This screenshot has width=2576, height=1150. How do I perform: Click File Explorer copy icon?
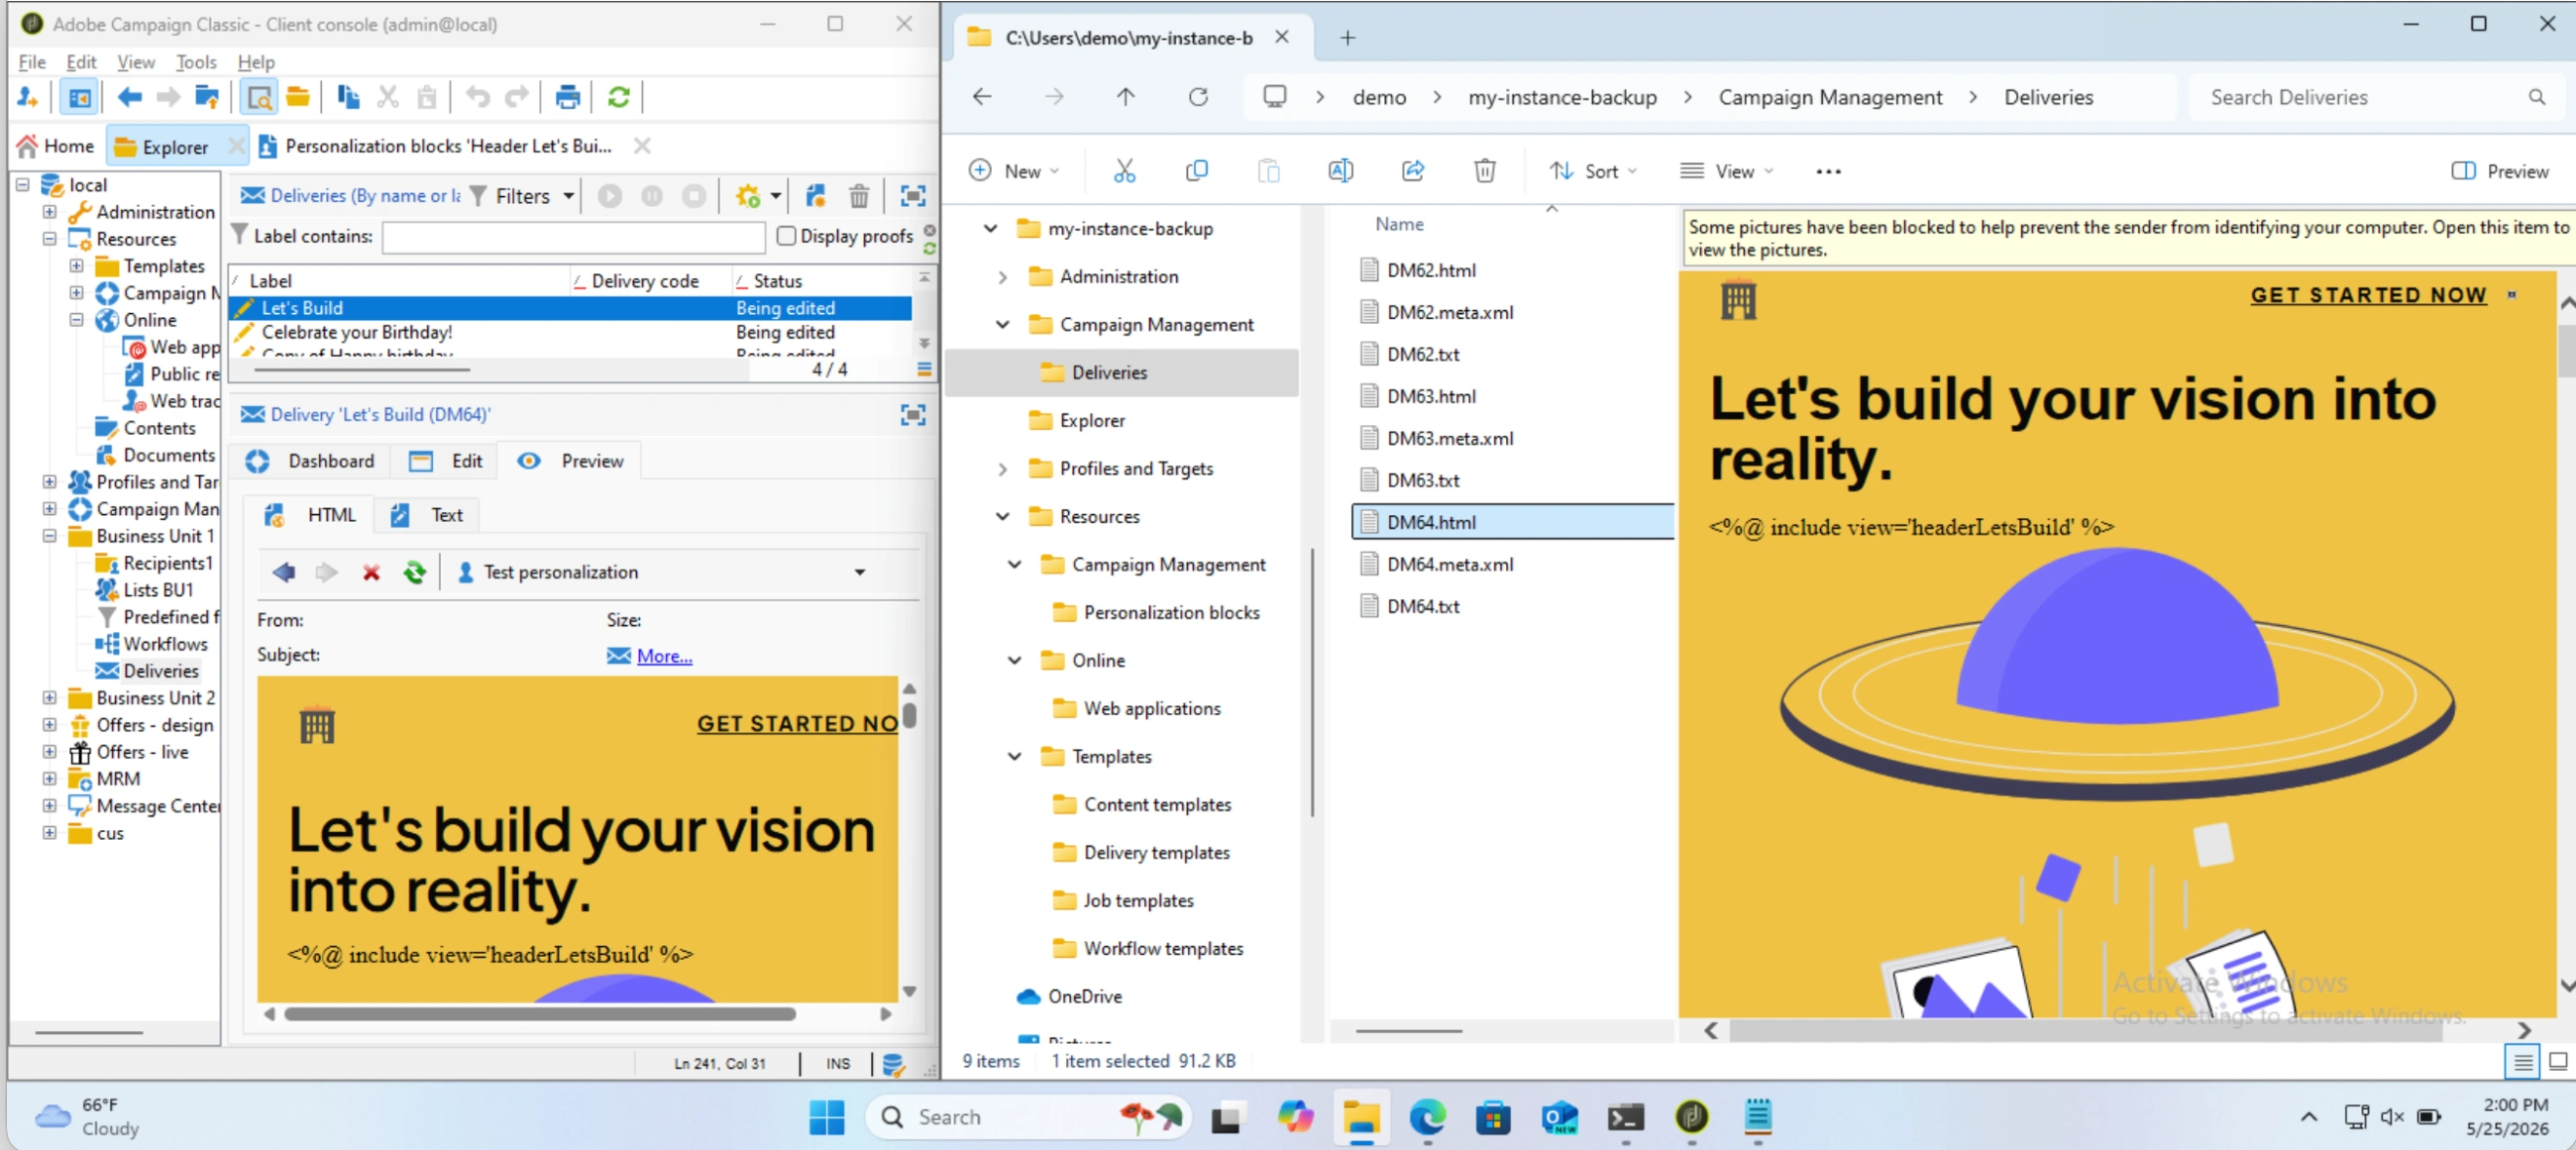pyautogui.click(x=1196, y=171)
